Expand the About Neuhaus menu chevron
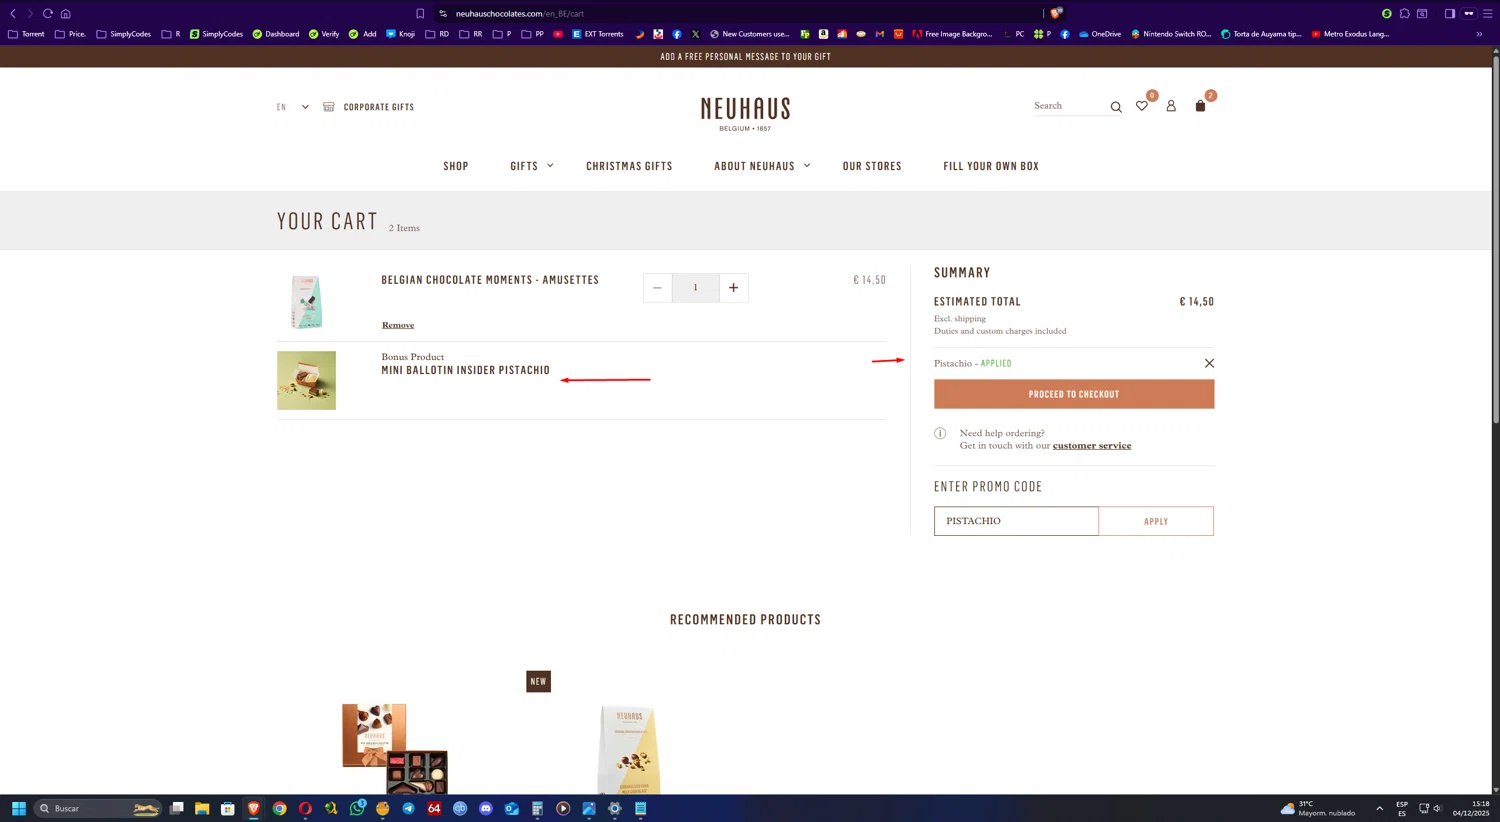The image size is (1500, 822). [807, 166]
